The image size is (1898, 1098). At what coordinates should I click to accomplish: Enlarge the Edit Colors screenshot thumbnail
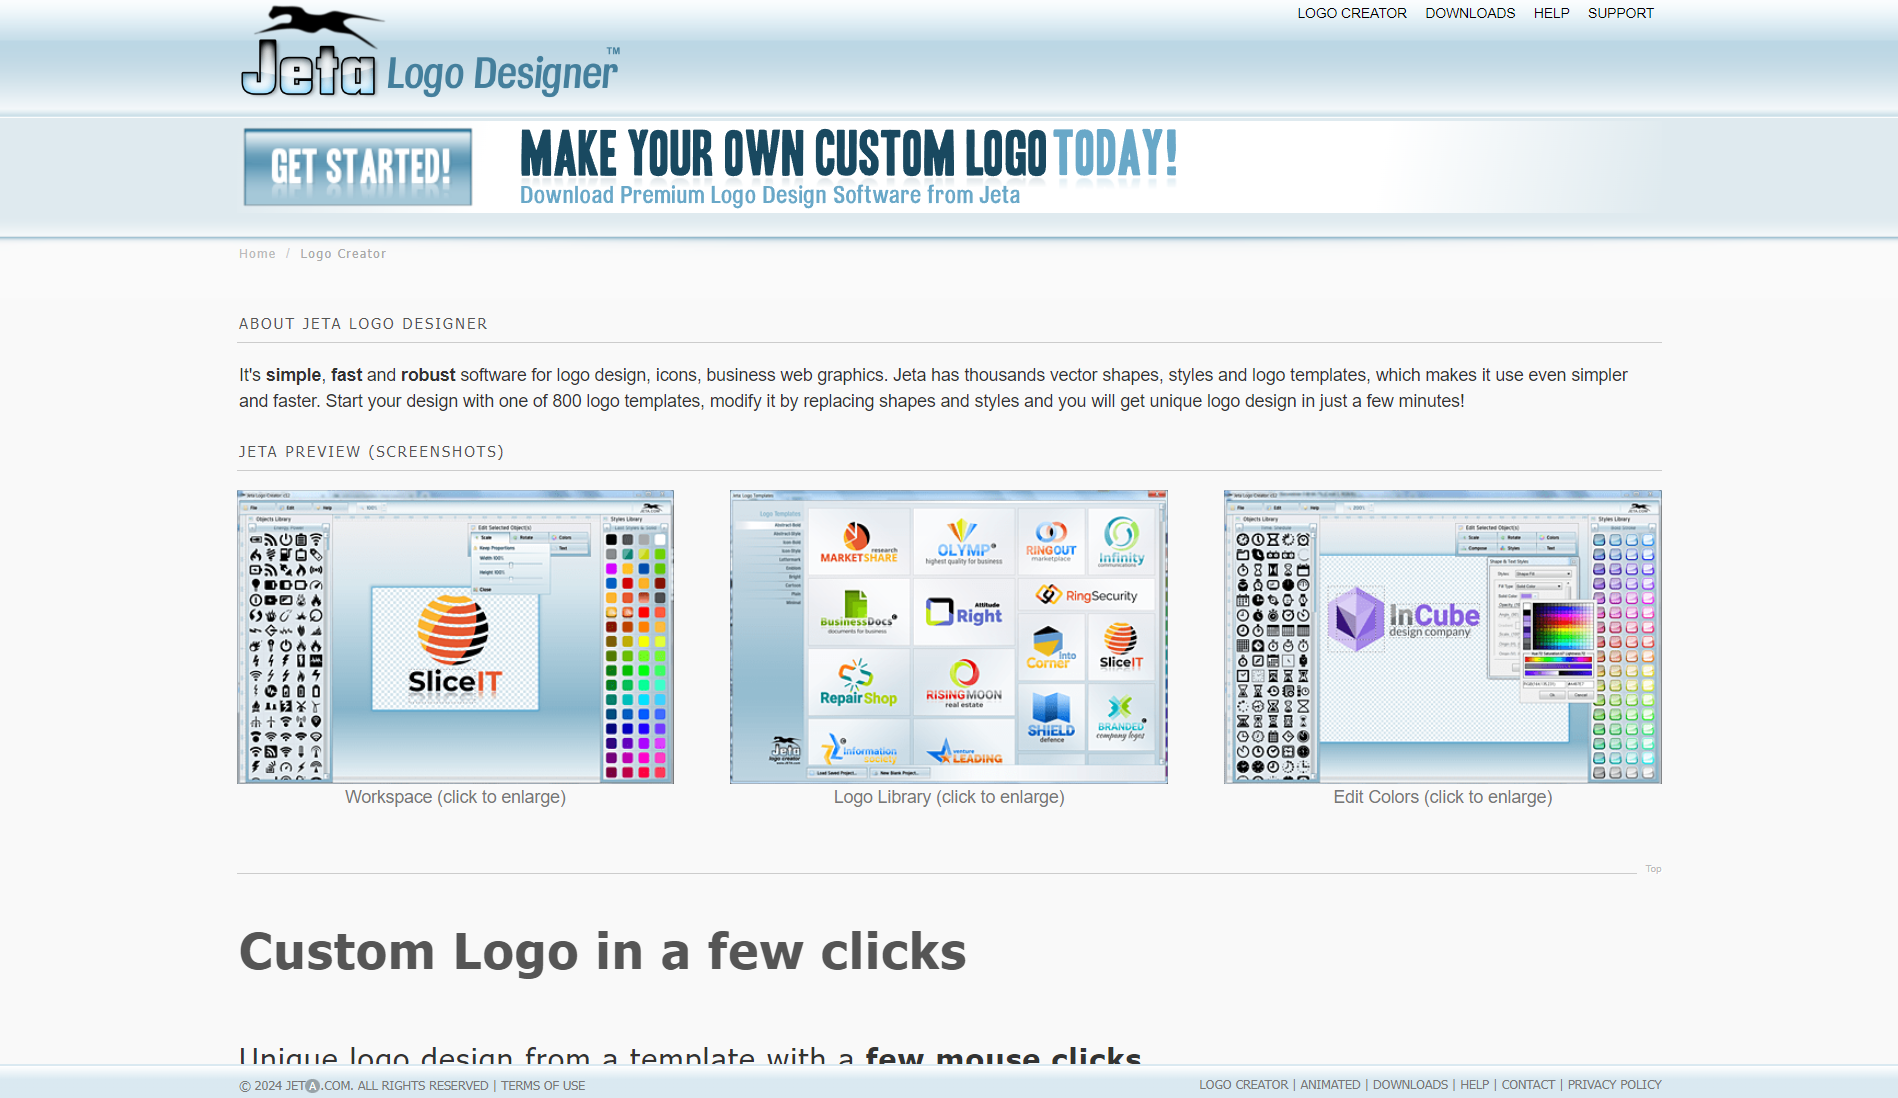click(x=1443, y=636)
